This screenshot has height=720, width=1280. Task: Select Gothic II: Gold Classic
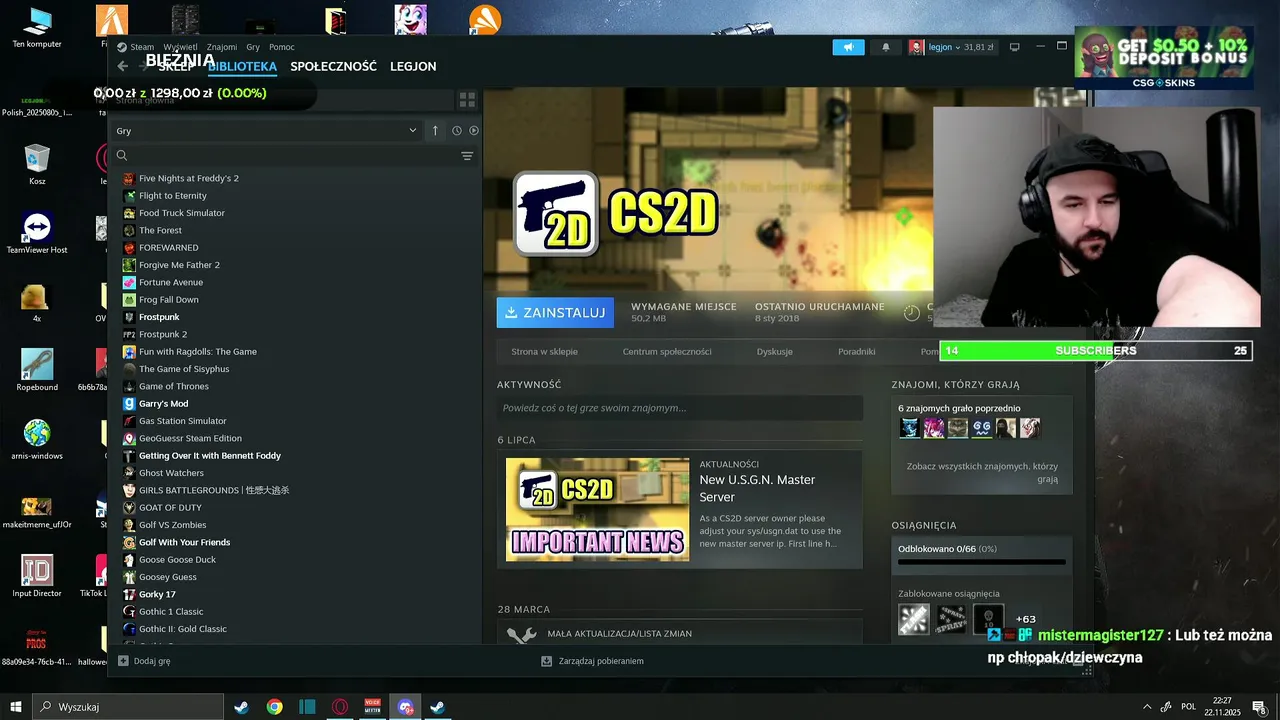(183, 629)
